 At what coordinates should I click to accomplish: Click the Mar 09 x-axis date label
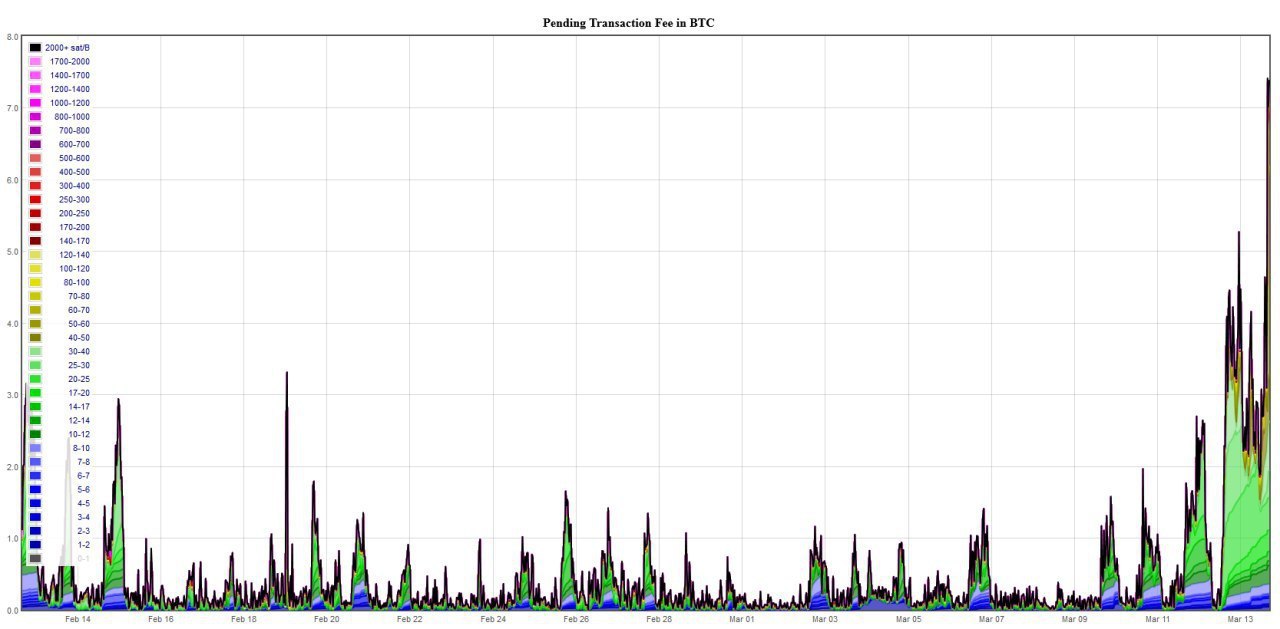[1075, 620]
